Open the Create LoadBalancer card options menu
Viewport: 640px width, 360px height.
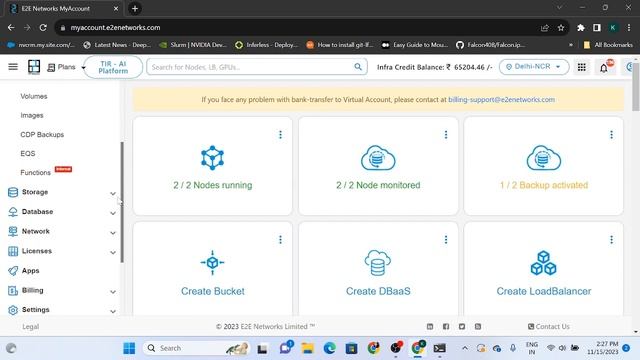[611, 240]
